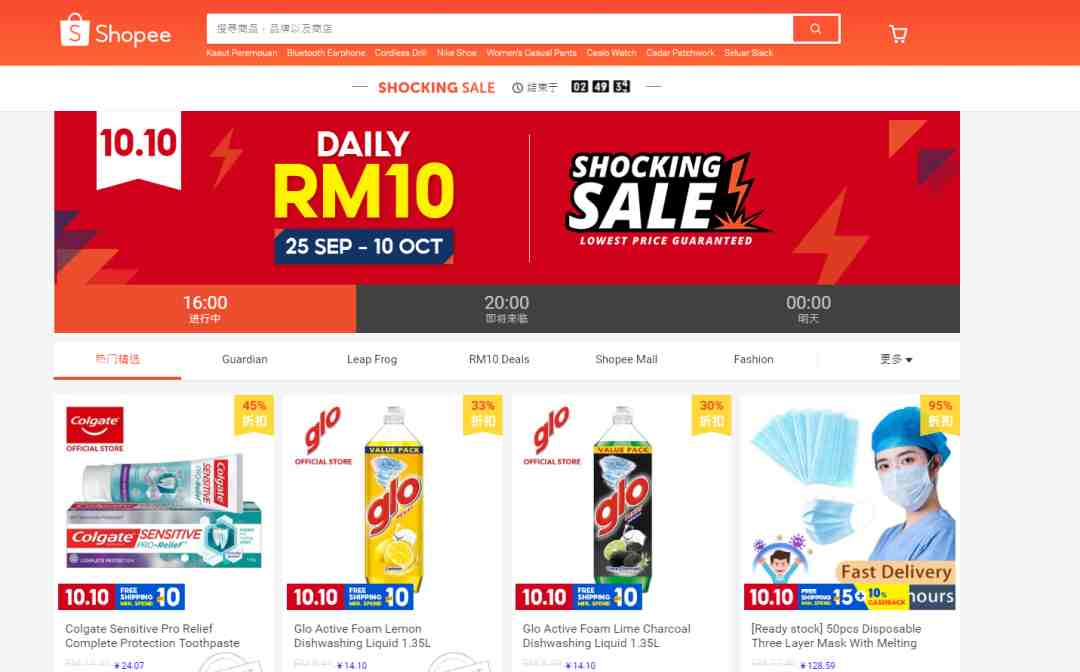The height and width of the screenshot is (672, 1080).
Task: Open the Shopee Mall tab
Action: (626, 359)
